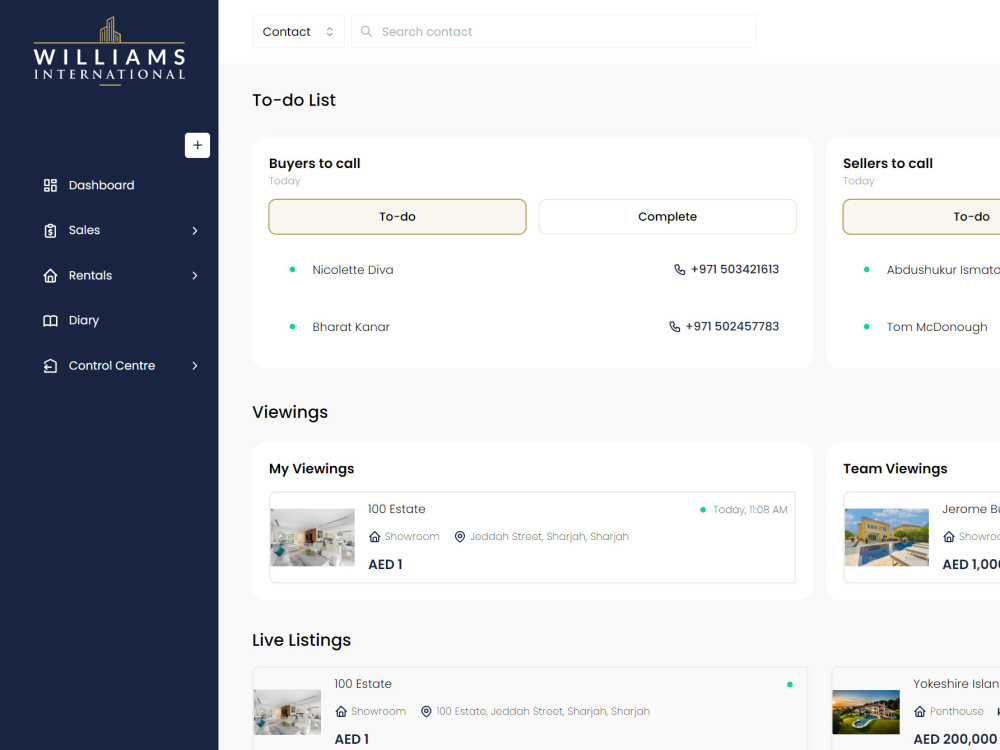Screen dimensions: 1000x750
Task: Click Jeddah Street, Sharjah address in My Viewings
Action: coord(549,536)
